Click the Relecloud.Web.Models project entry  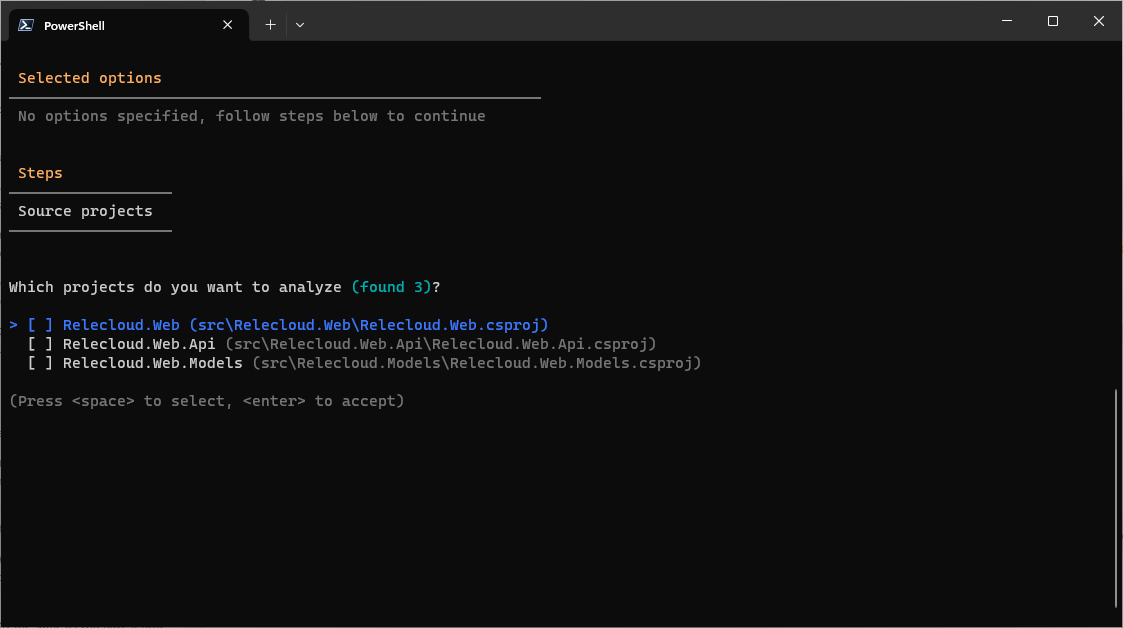pos(153,362)
